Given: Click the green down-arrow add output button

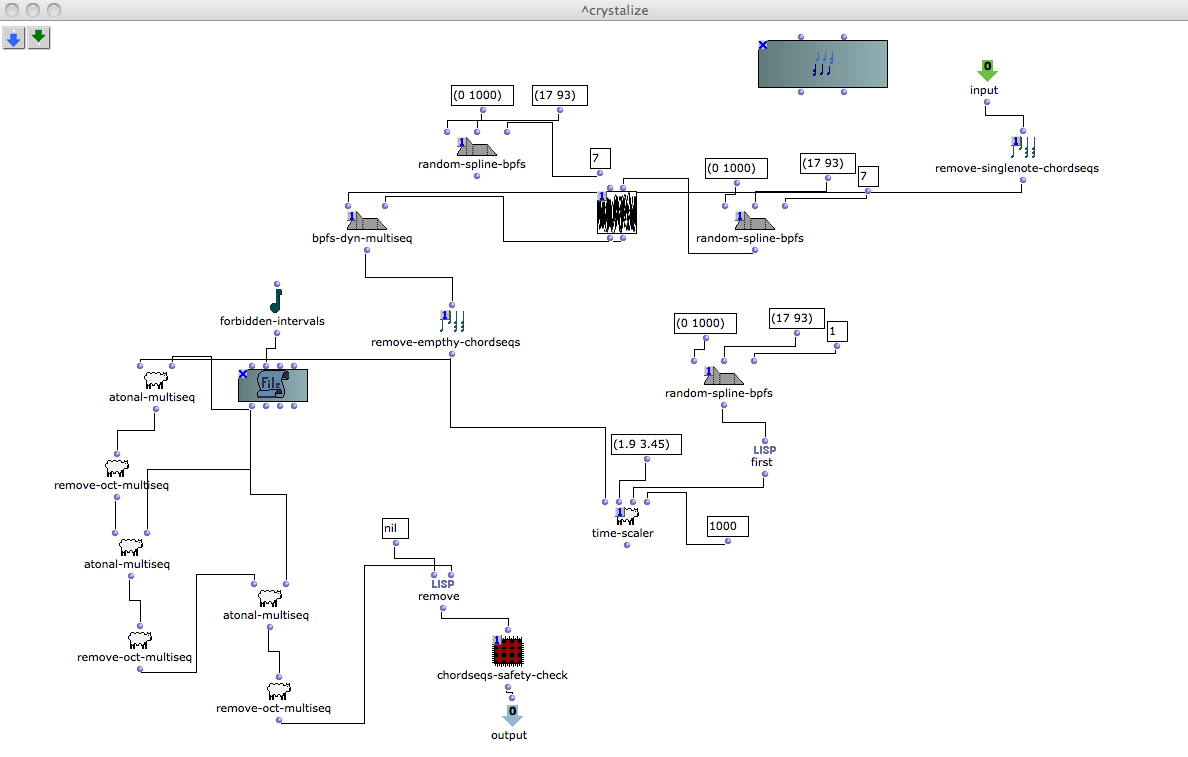Looking at the screenshot, I should [39, 39].
